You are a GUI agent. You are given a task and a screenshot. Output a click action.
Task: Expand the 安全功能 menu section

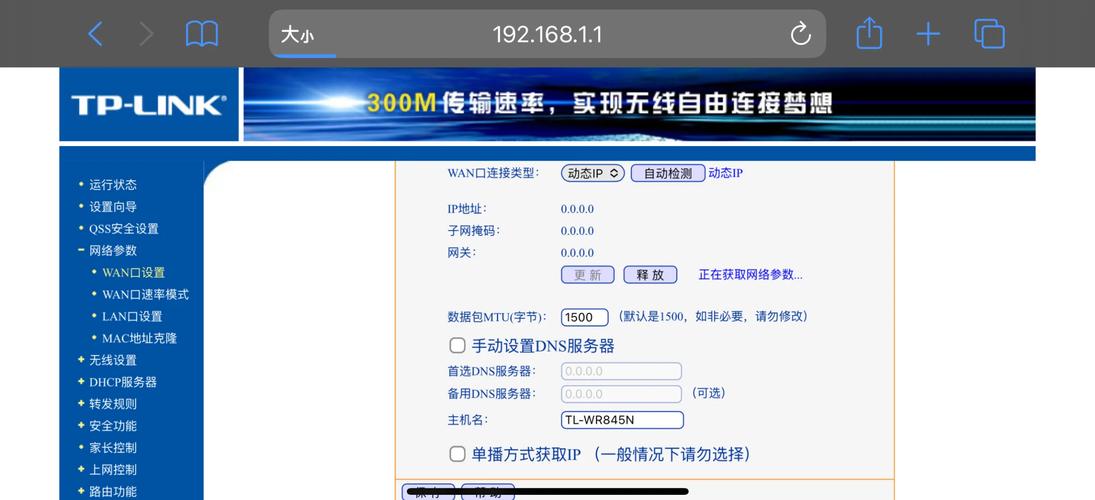pyautogui.click(x=112, y=426)
